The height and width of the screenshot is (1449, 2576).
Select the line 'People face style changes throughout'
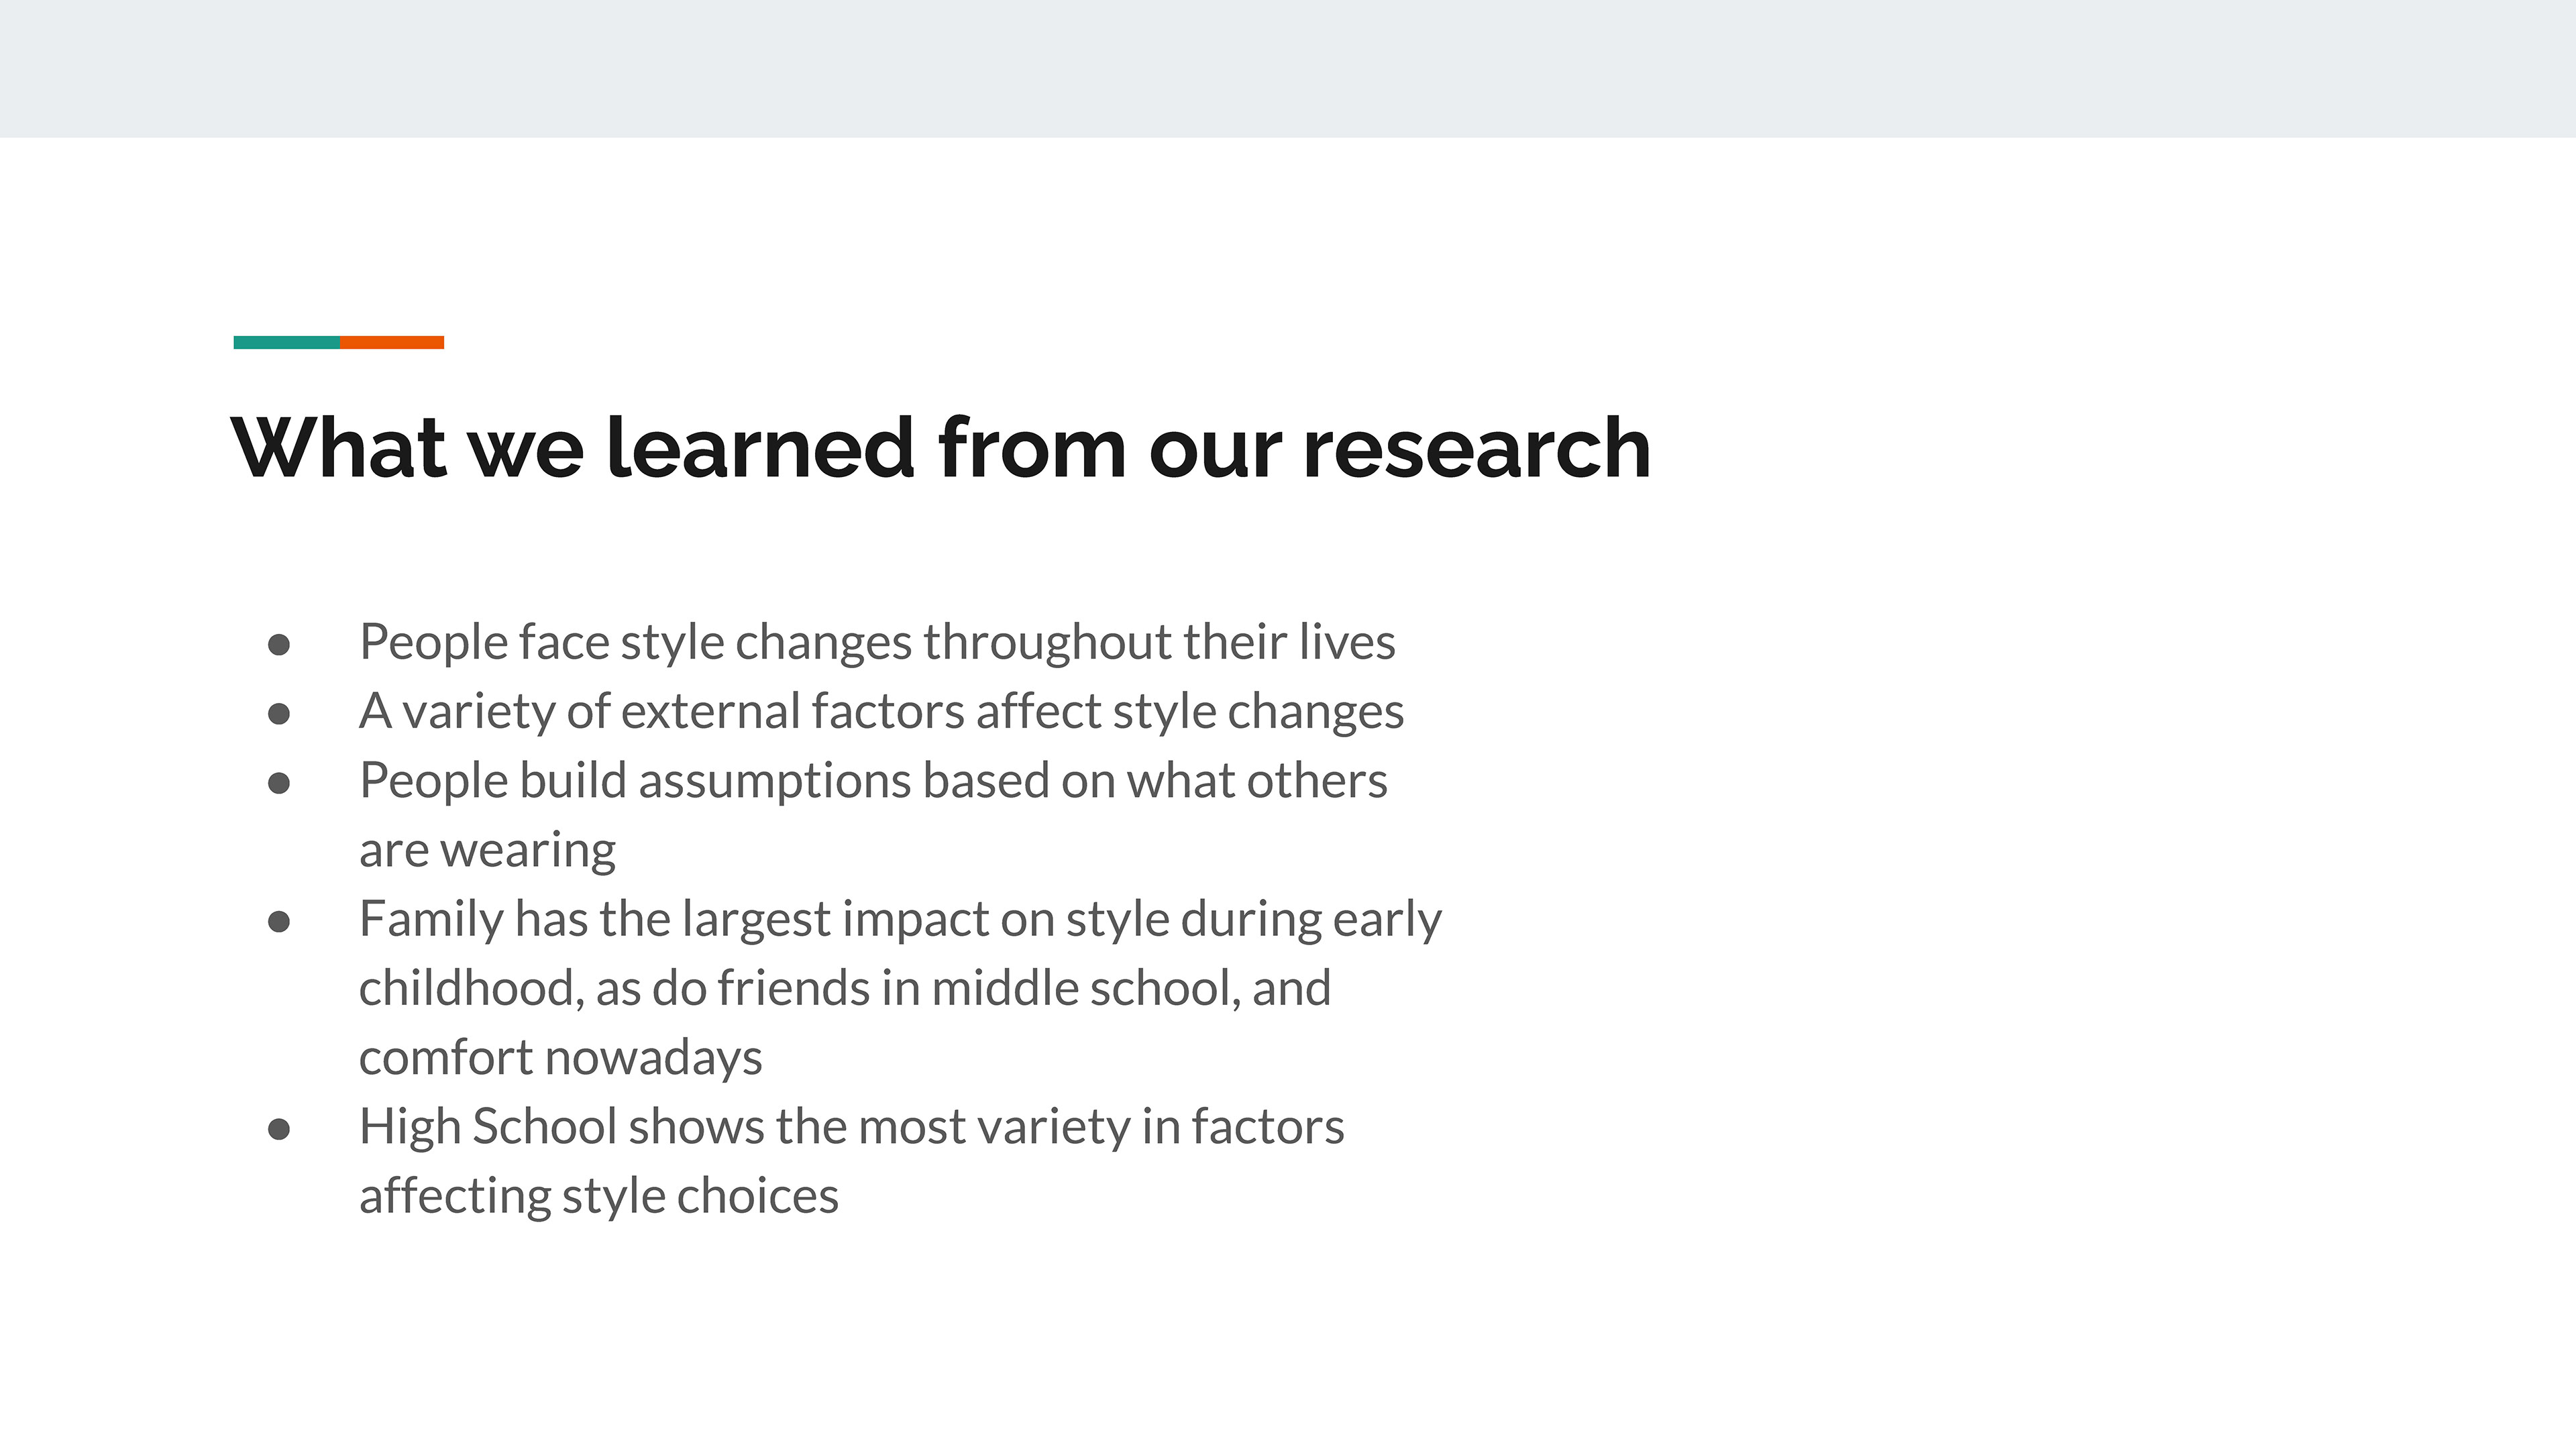coord(877,642)
